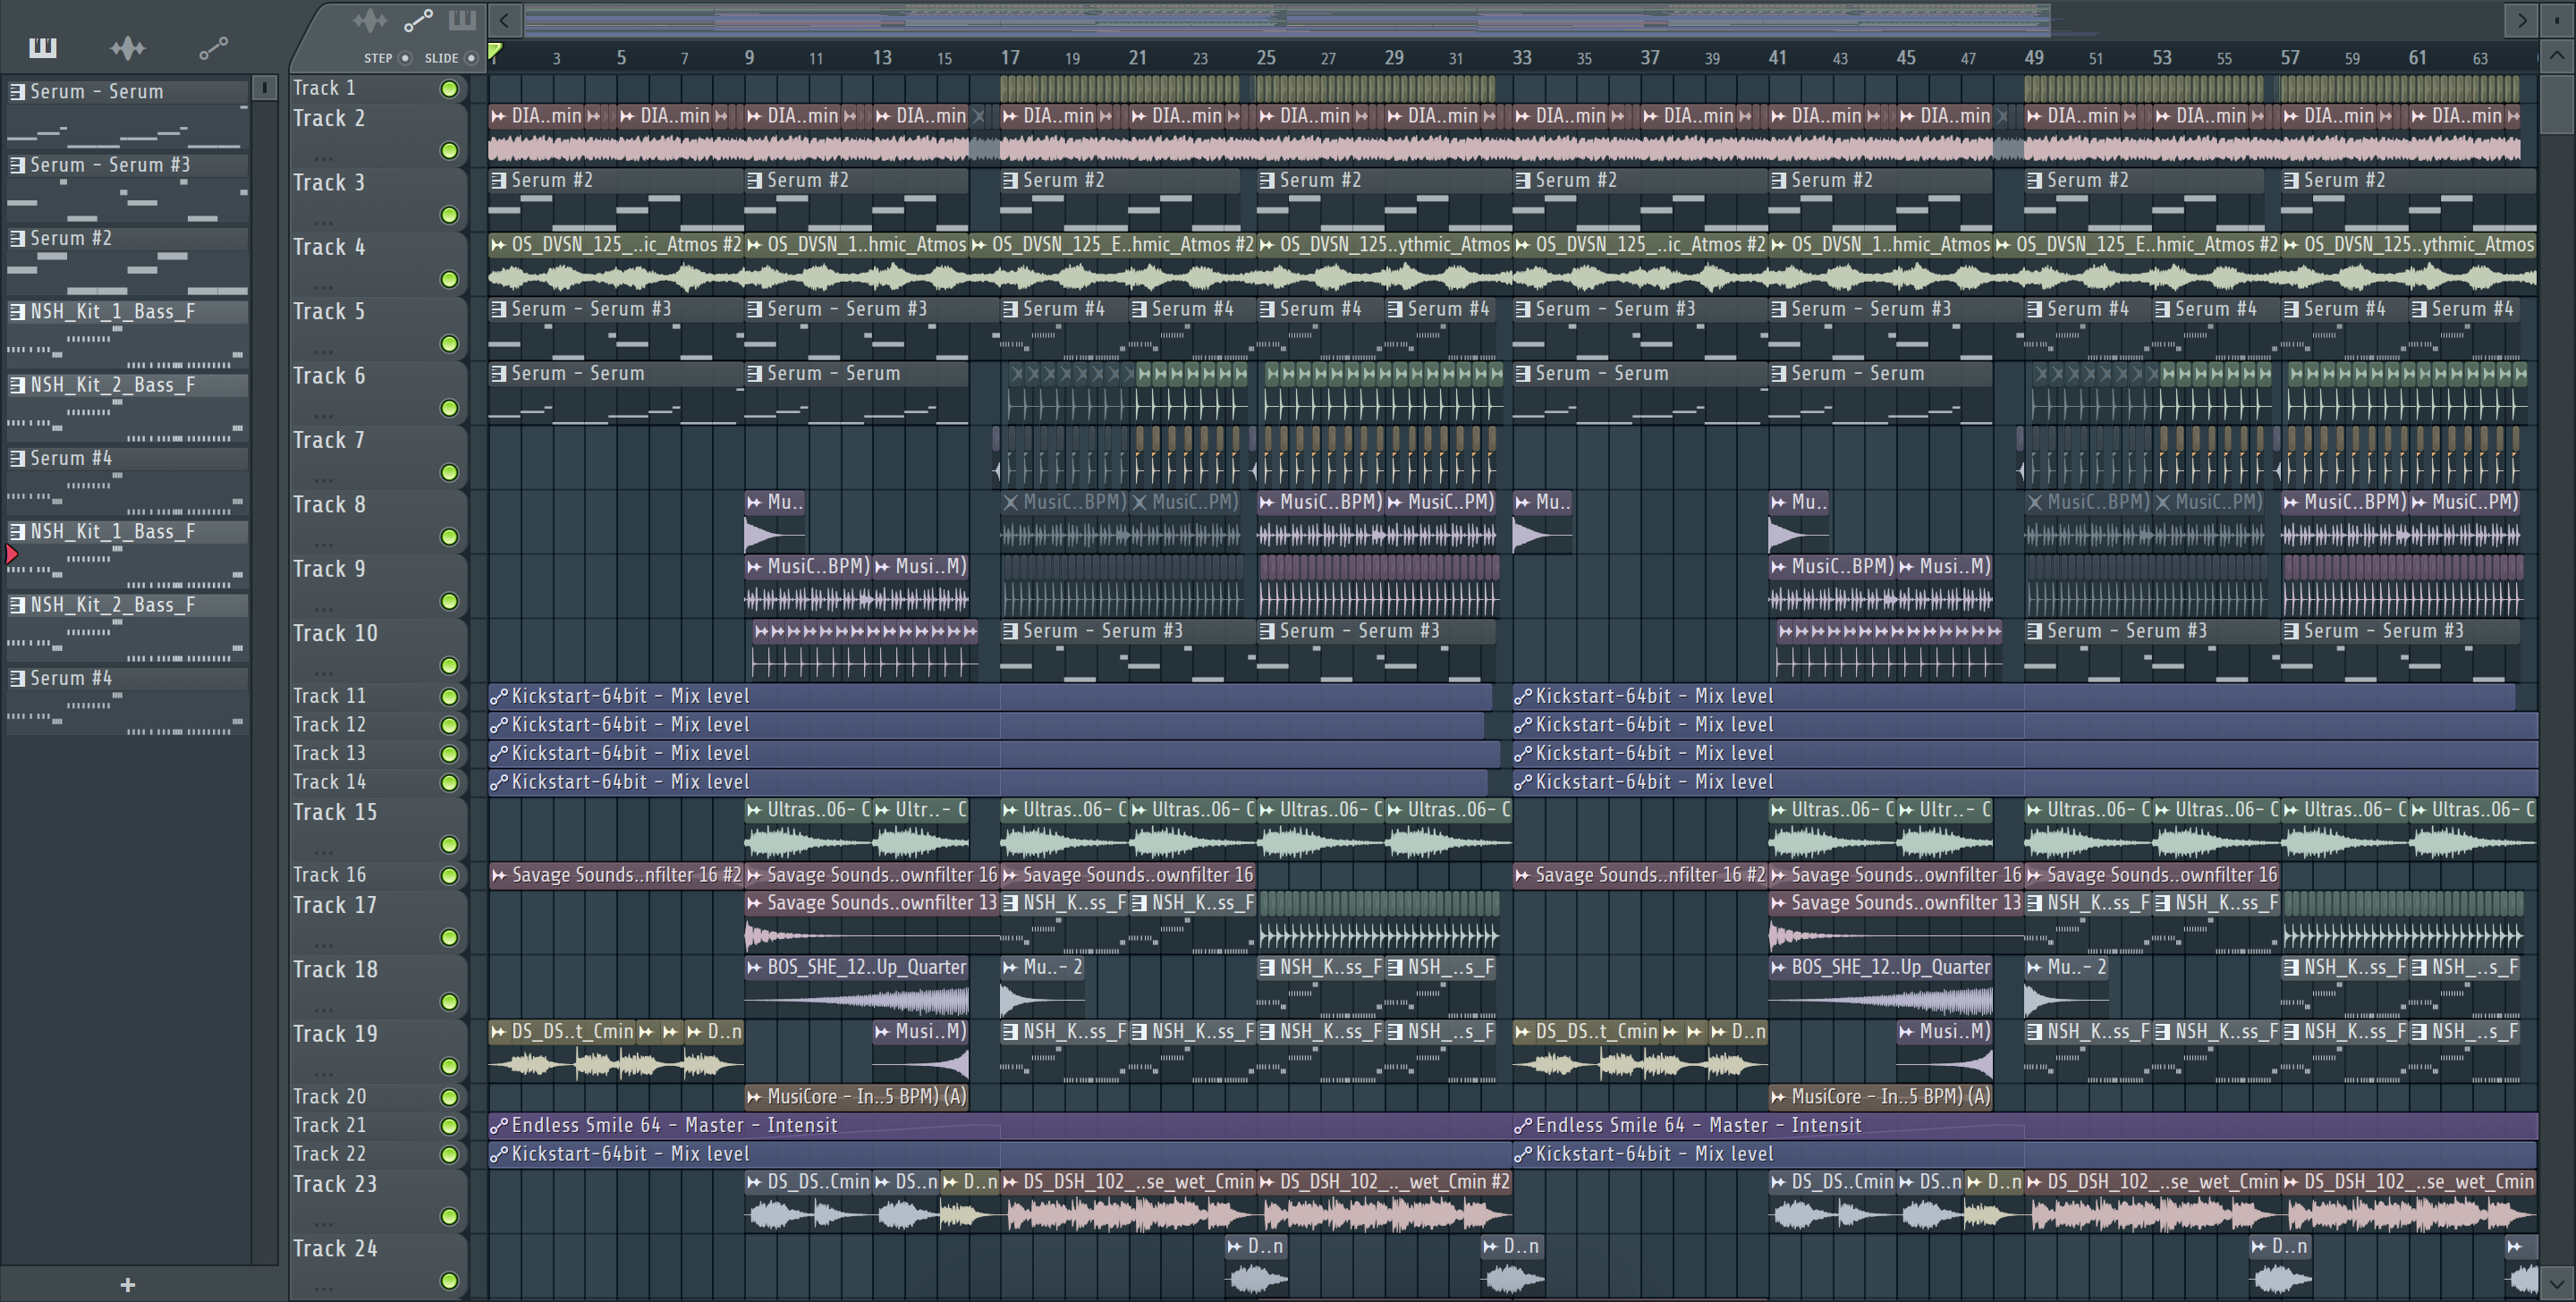Open first Serum #2 clip menu on Track 3
Screen dimensions: 2576x1302
(x=498, y=181)
